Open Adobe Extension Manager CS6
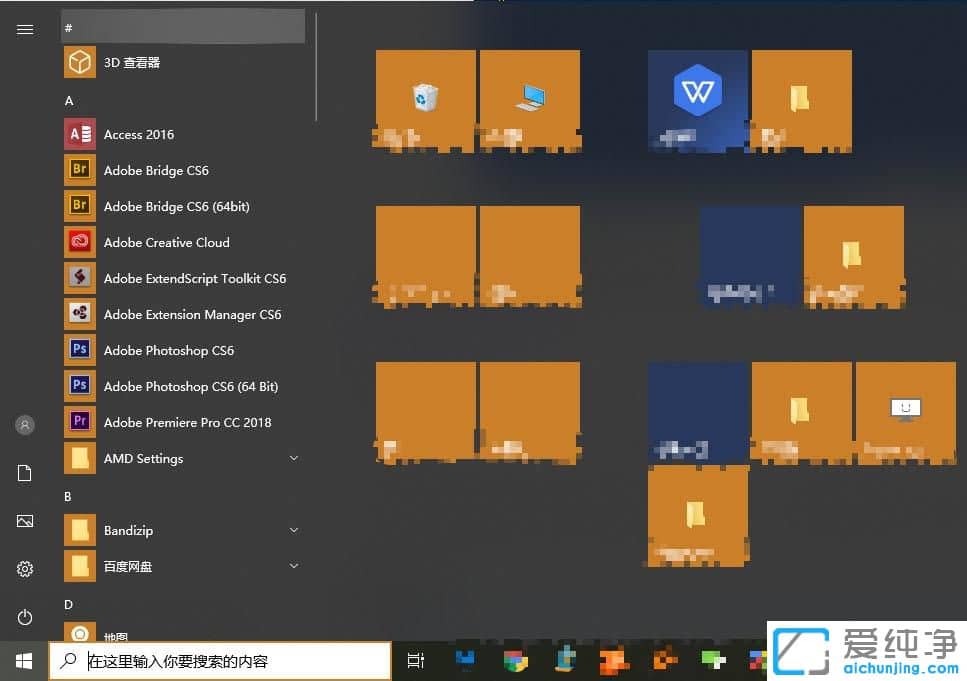The width and height of the screenshot is (967, 681). [192, 314]
